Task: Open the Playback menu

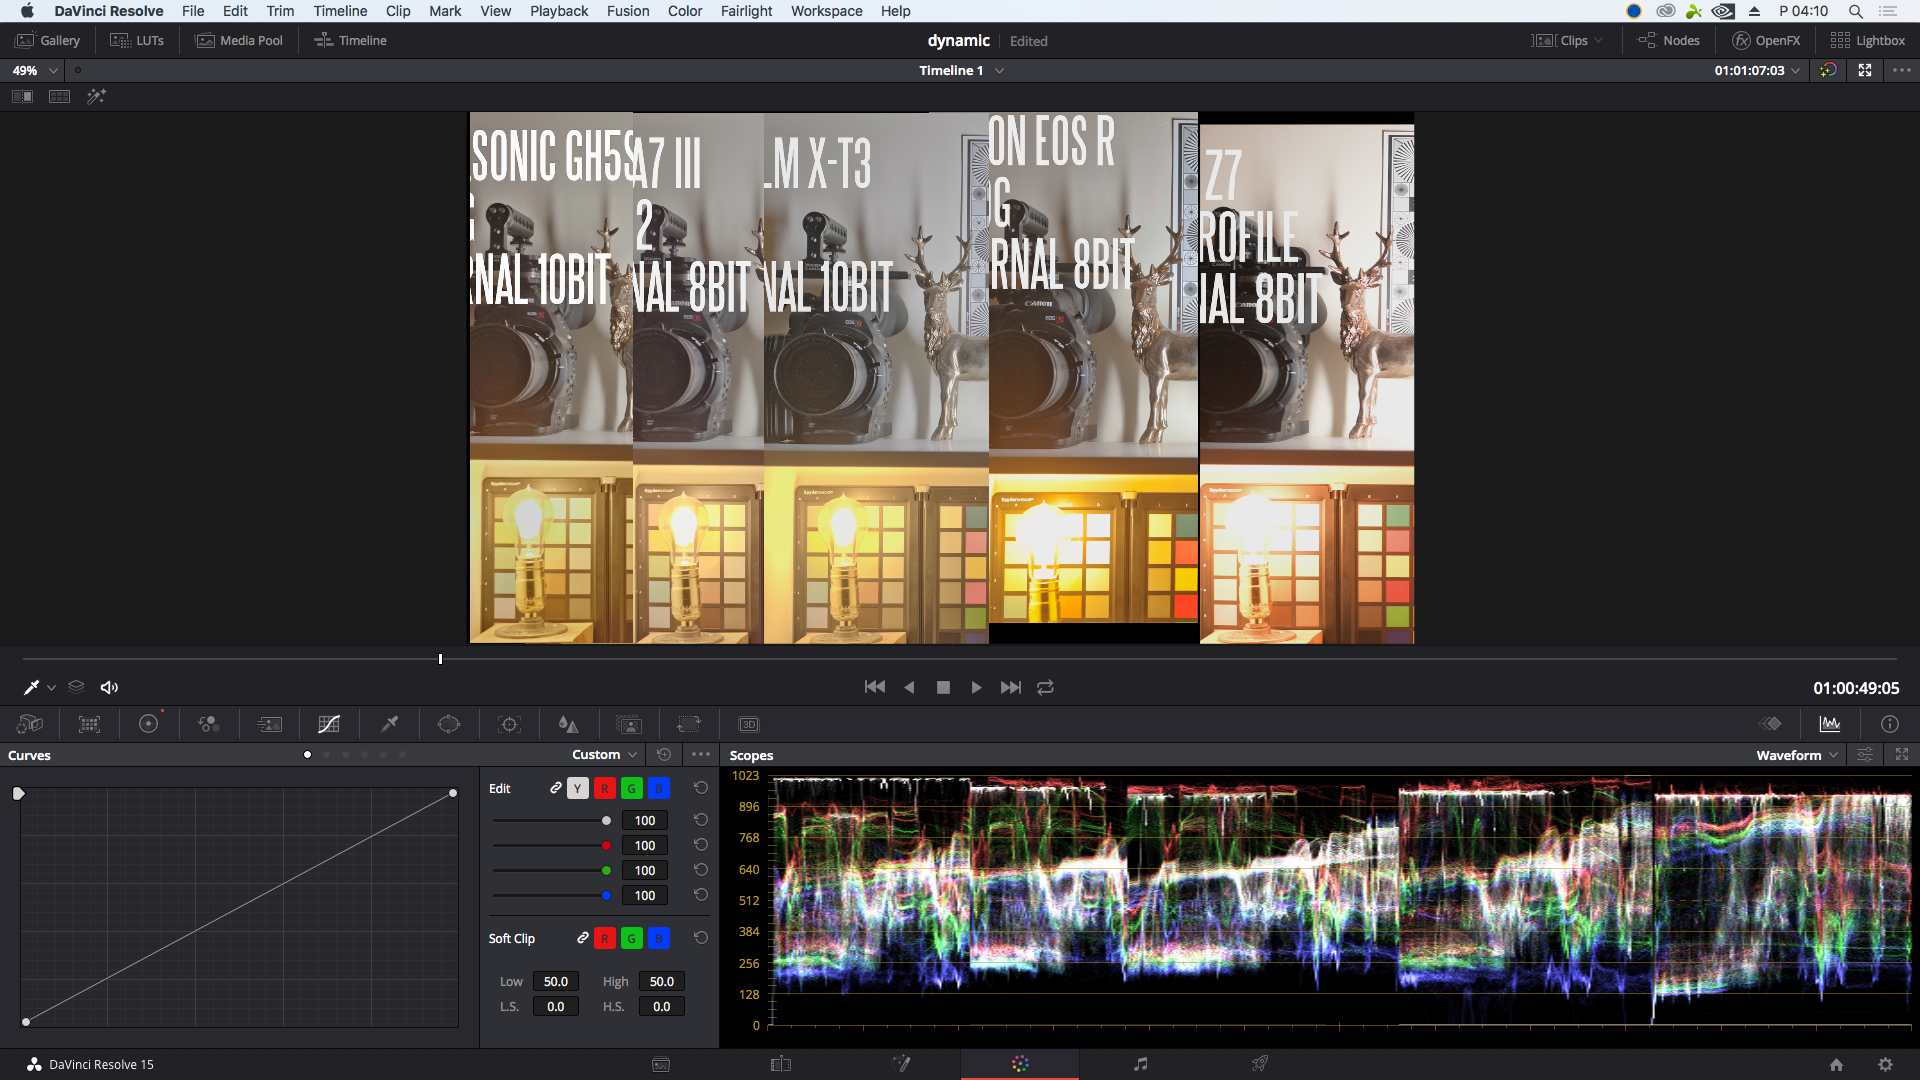Action: (x=559, y=11)
